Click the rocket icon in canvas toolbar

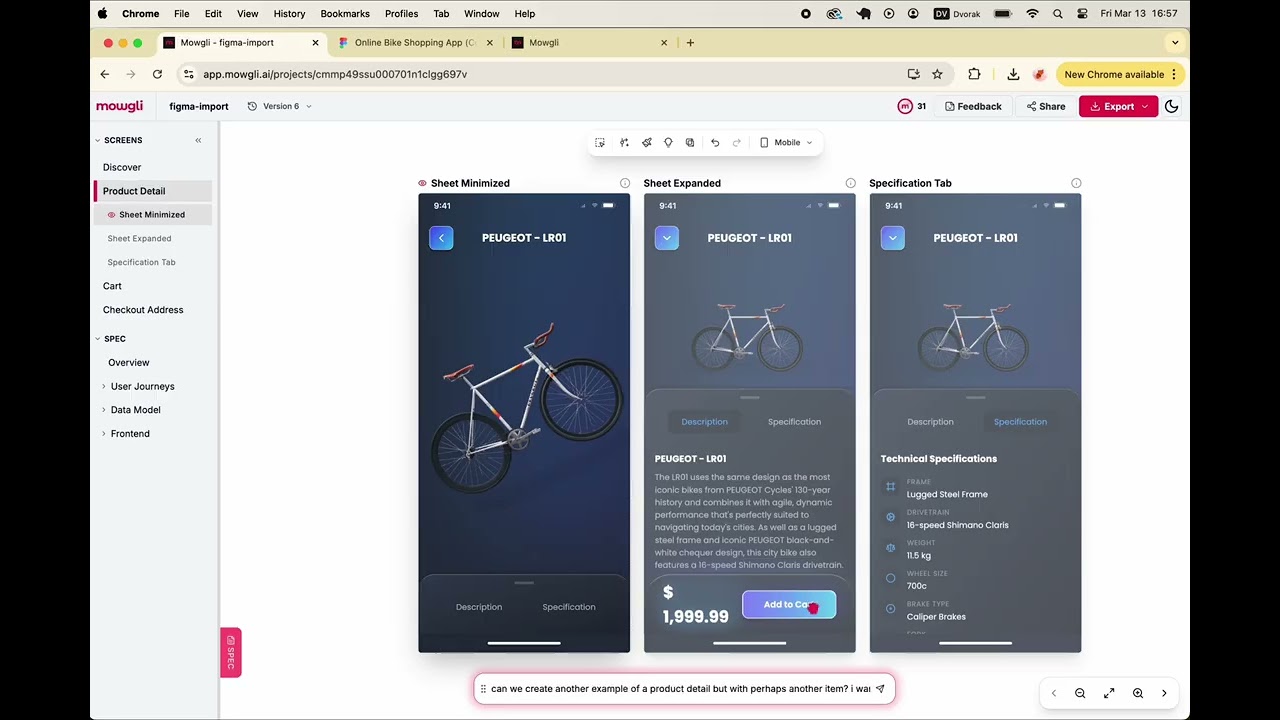click(x=647, y=143)
